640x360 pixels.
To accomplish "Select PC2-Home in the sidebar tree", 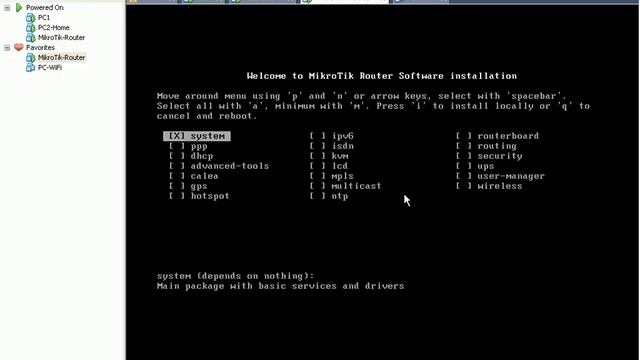I will (x=53, y=27).
